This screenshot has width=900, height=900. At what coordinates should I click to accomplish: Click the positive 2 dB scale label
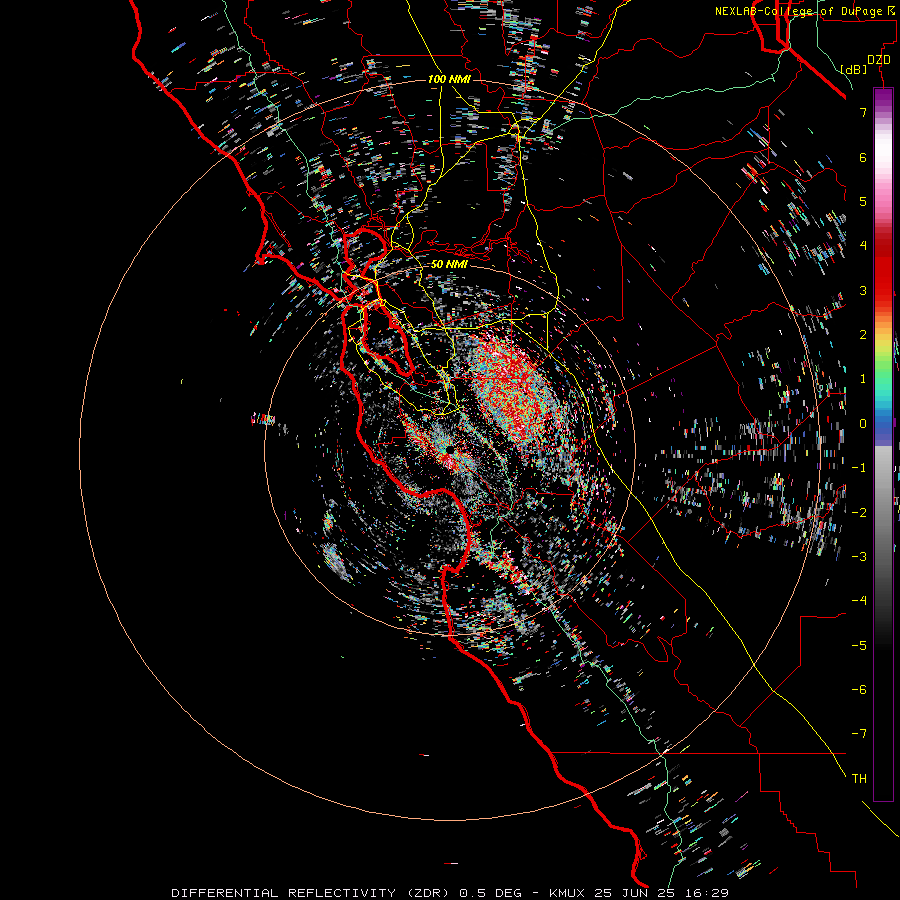tap(863, 335)
